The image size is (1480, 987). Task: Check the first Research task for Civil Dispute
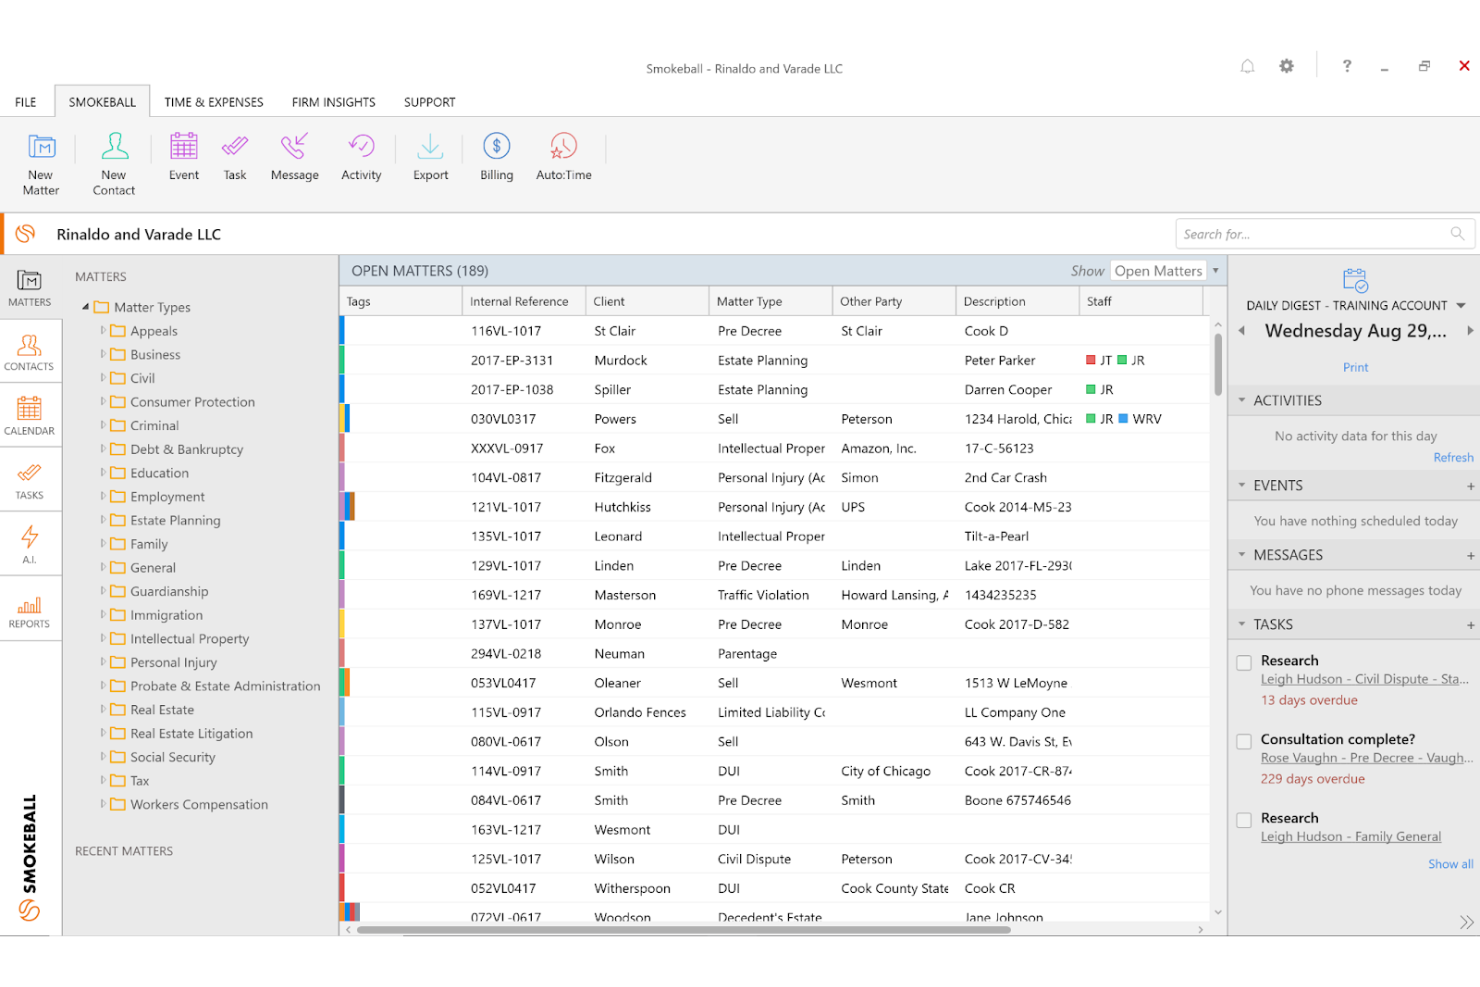point(1244,662)
